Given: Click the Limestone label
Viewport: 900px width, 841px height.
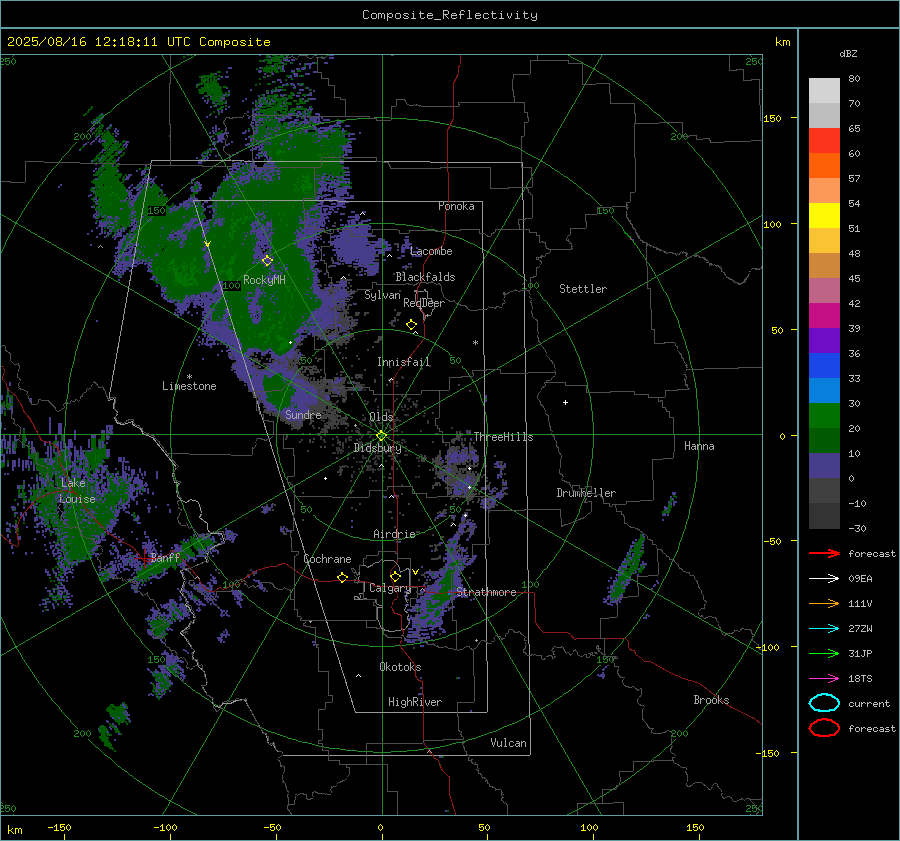Looking at the screenshot, I should click(189, 386).
